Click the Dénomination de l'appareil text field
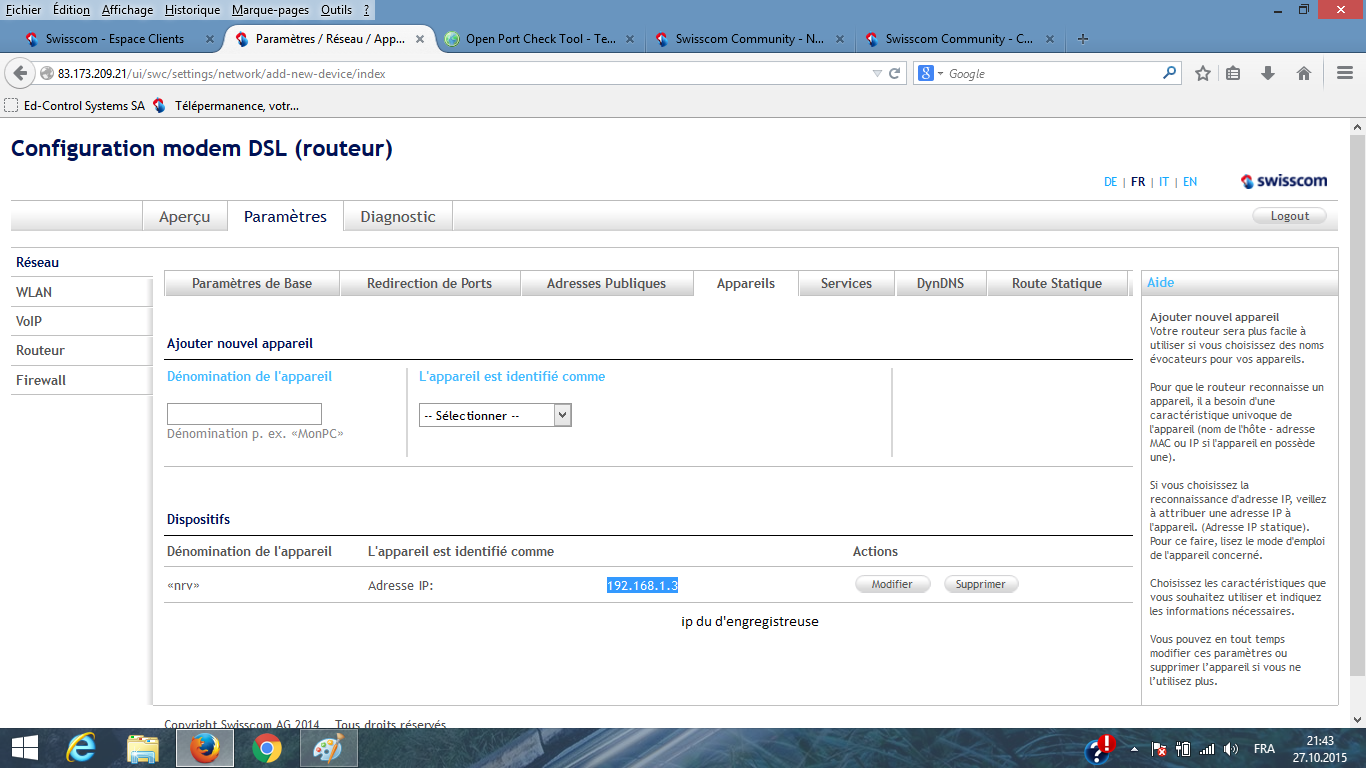Image resolution: width=1366 pixels, height=768 pixels. click(244, 414)
